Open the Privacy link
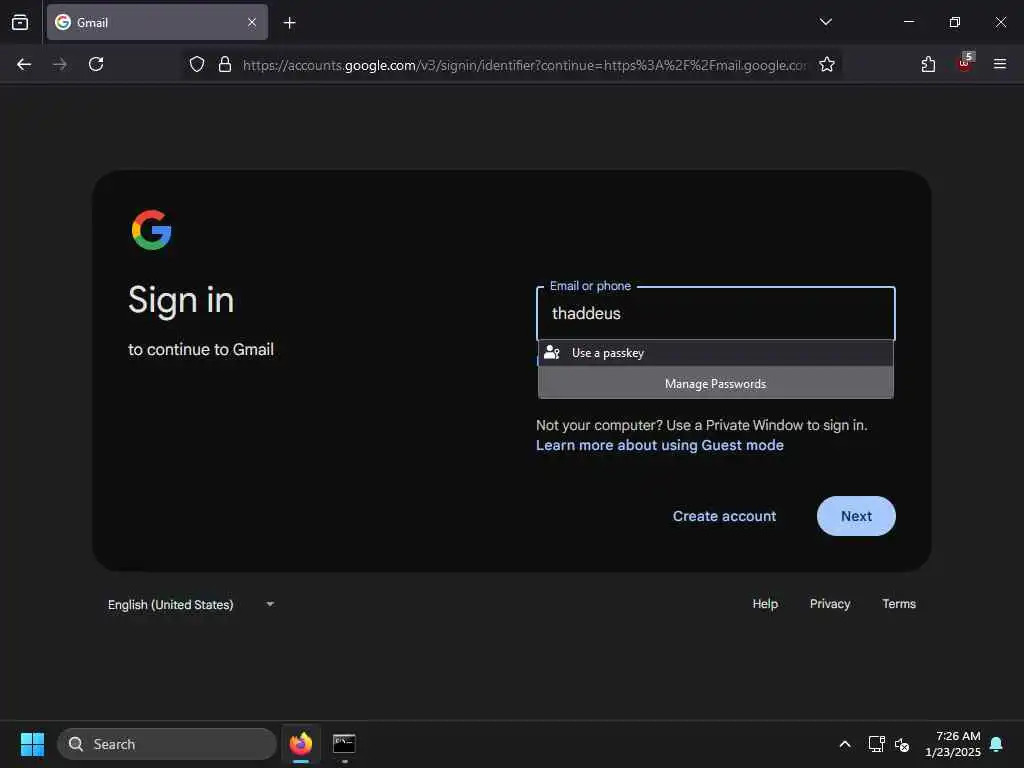Screen dimensions: 1024x768 click(829, 604)
